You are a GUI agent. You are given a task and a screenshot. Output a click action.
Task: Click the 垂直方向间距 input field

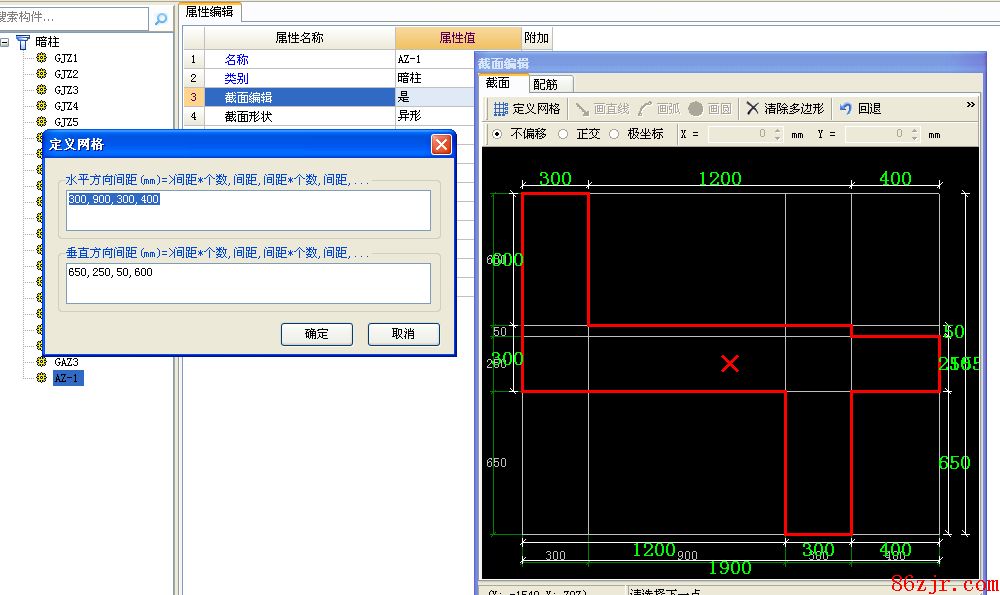[248, 283]
